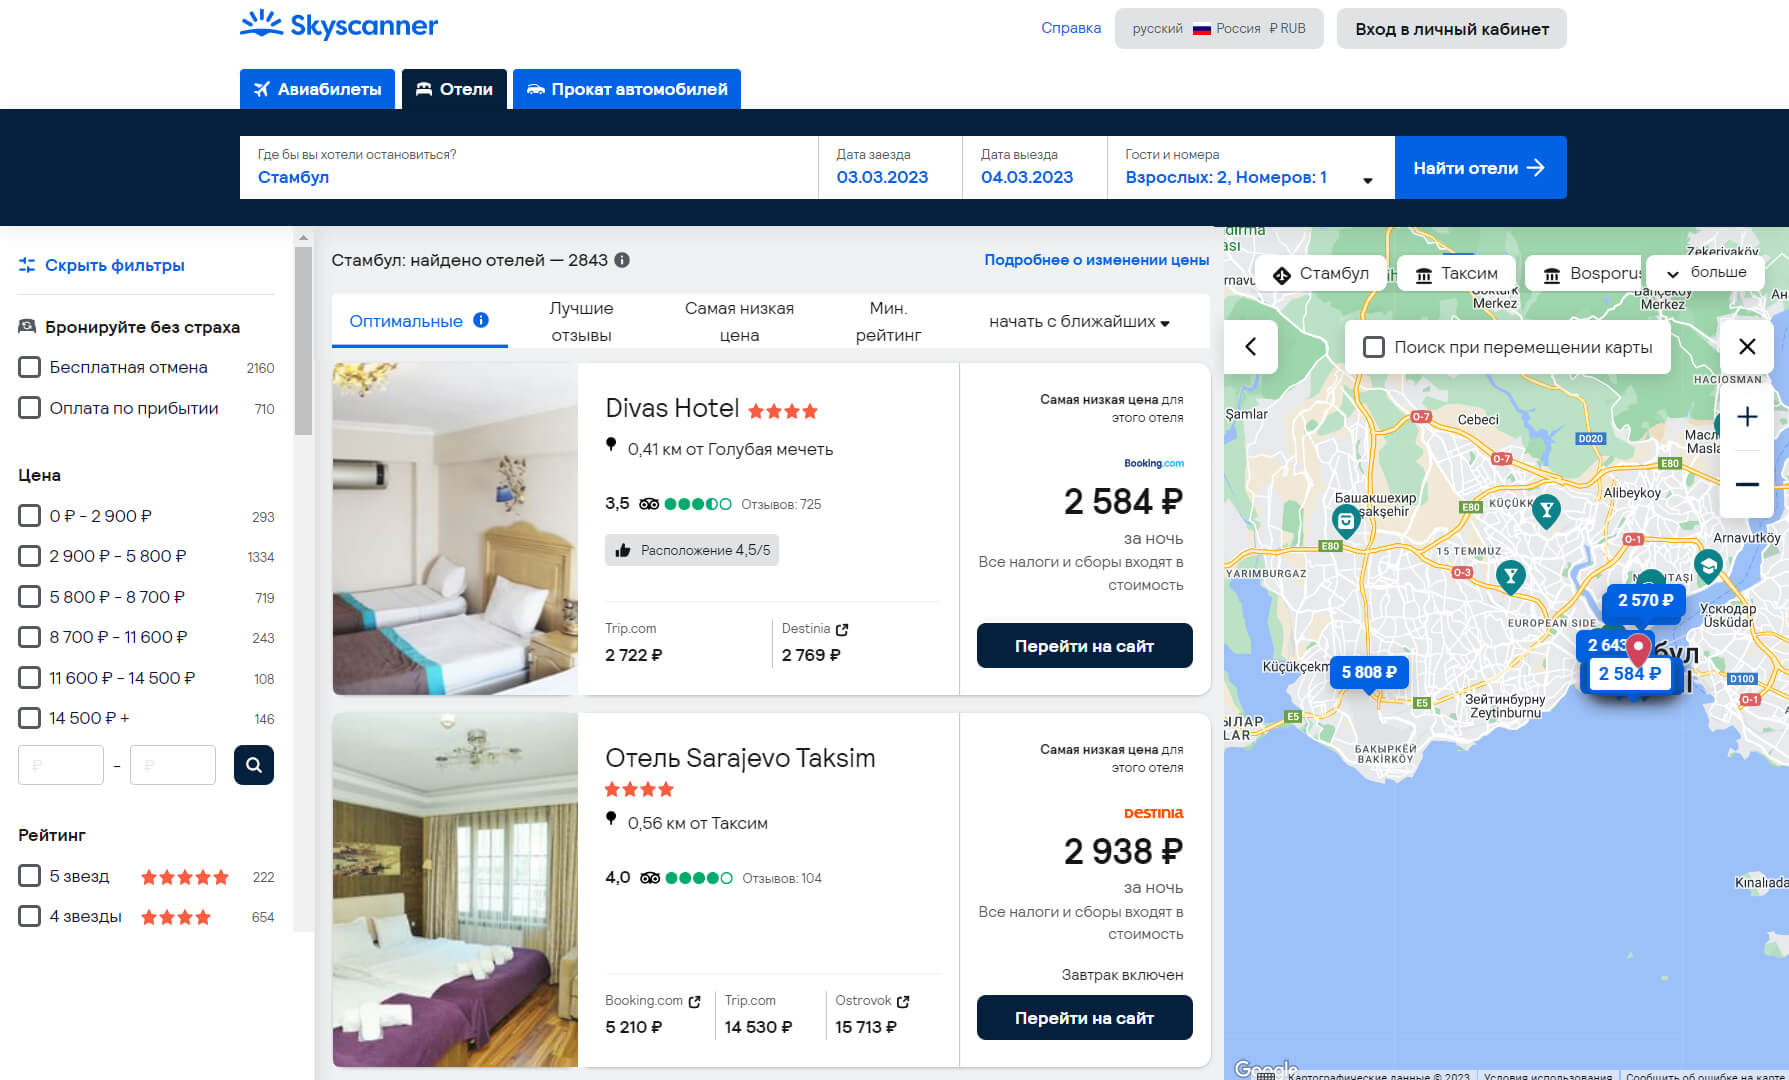Click the TripAdvisor owl icon for Divas Hotel

point(649,504)
